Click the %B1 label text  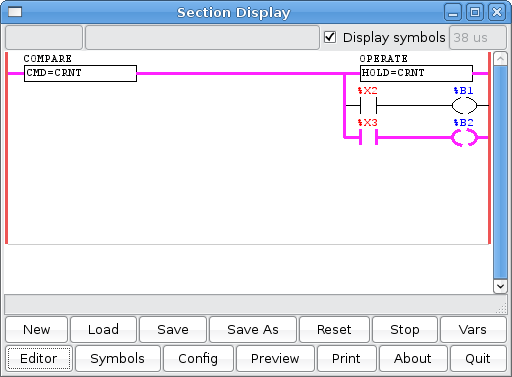pyautogui.click(x=463, y=90)
